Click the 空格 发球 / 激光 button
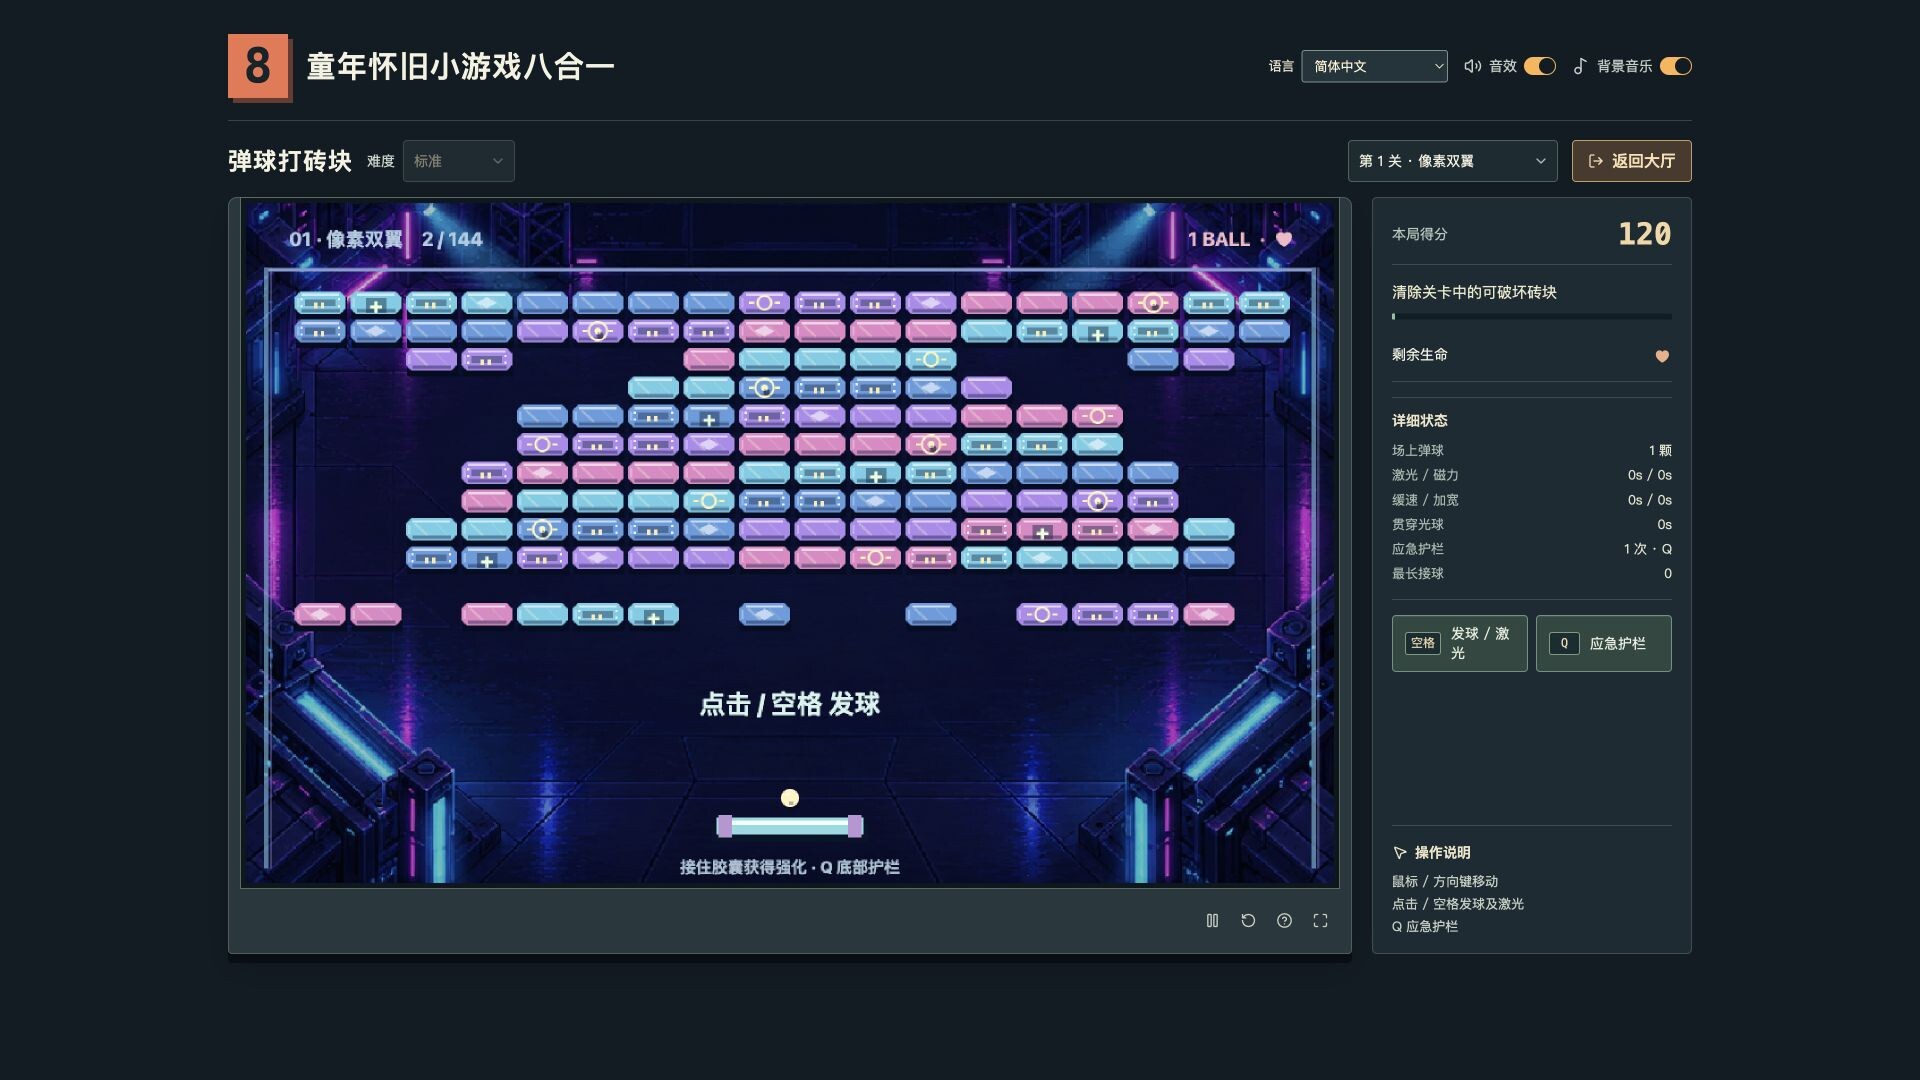This screenshot has height=1080, width=1920. point(1459,643)
